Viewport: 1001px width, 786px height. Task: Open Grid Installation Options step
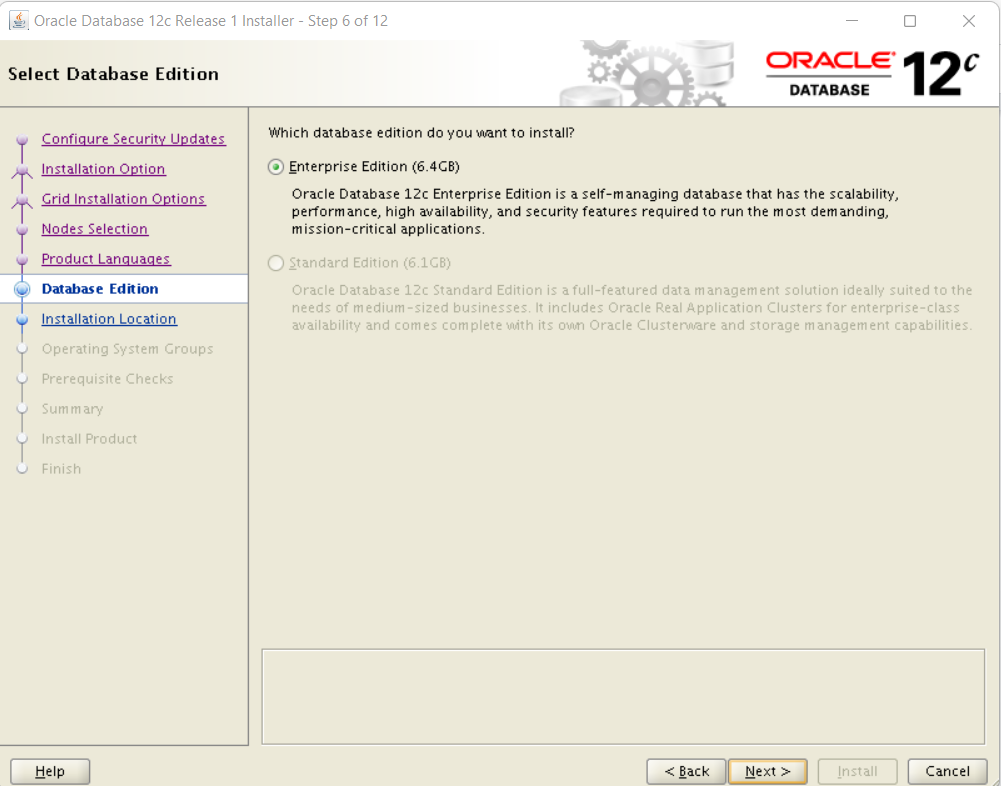point(123,199)
